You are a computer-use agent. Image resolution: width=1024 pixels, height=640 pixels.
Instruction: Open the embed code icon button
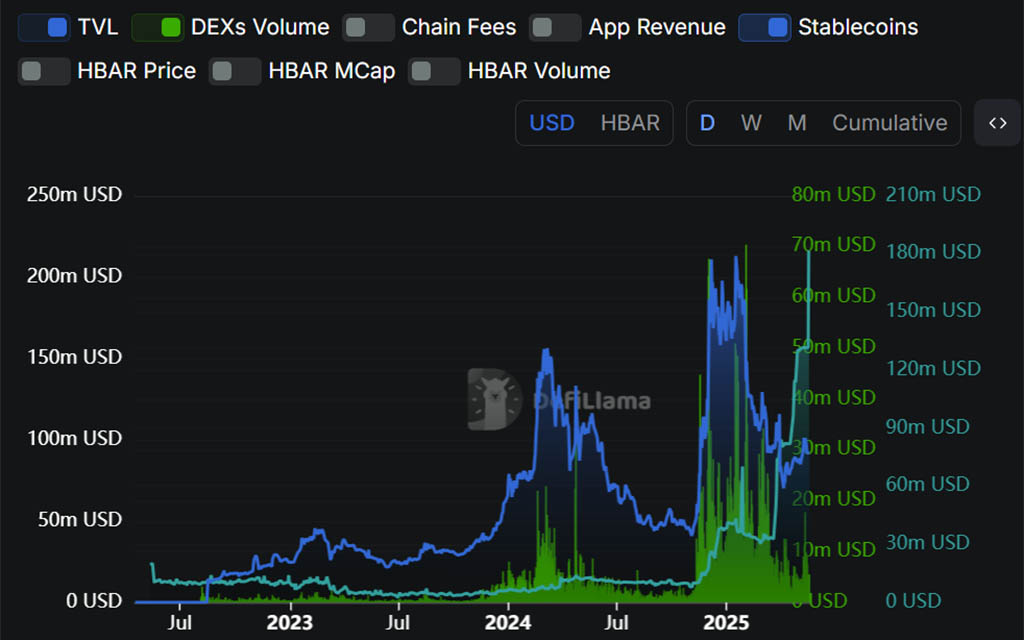click(x=997, y=123)
